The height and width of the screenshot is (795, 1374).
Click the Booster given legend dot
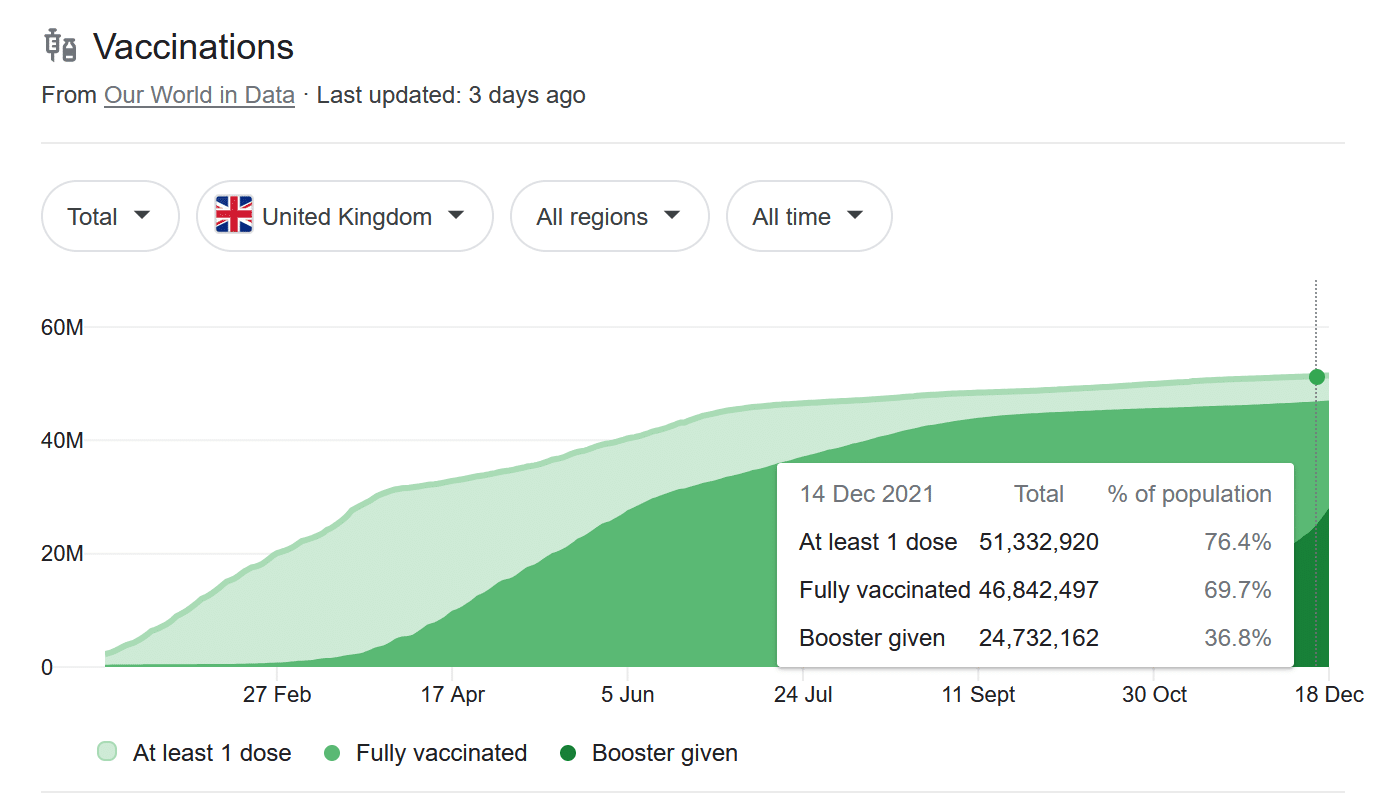pyautogui.click(x=568, y=753)
